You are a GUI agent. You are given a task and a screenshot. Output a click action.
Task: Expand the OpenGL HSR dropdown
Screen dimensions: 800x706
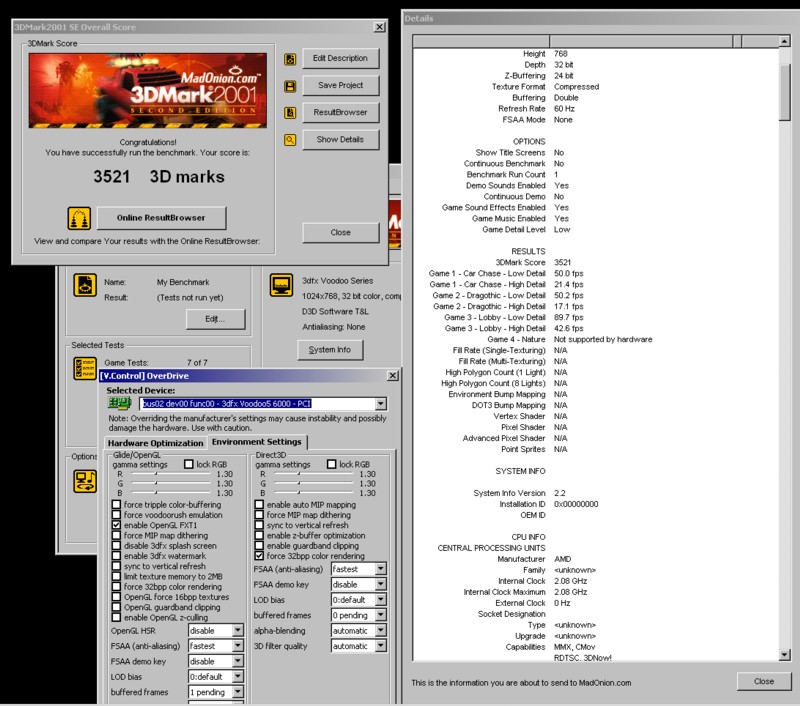point(237,632)
